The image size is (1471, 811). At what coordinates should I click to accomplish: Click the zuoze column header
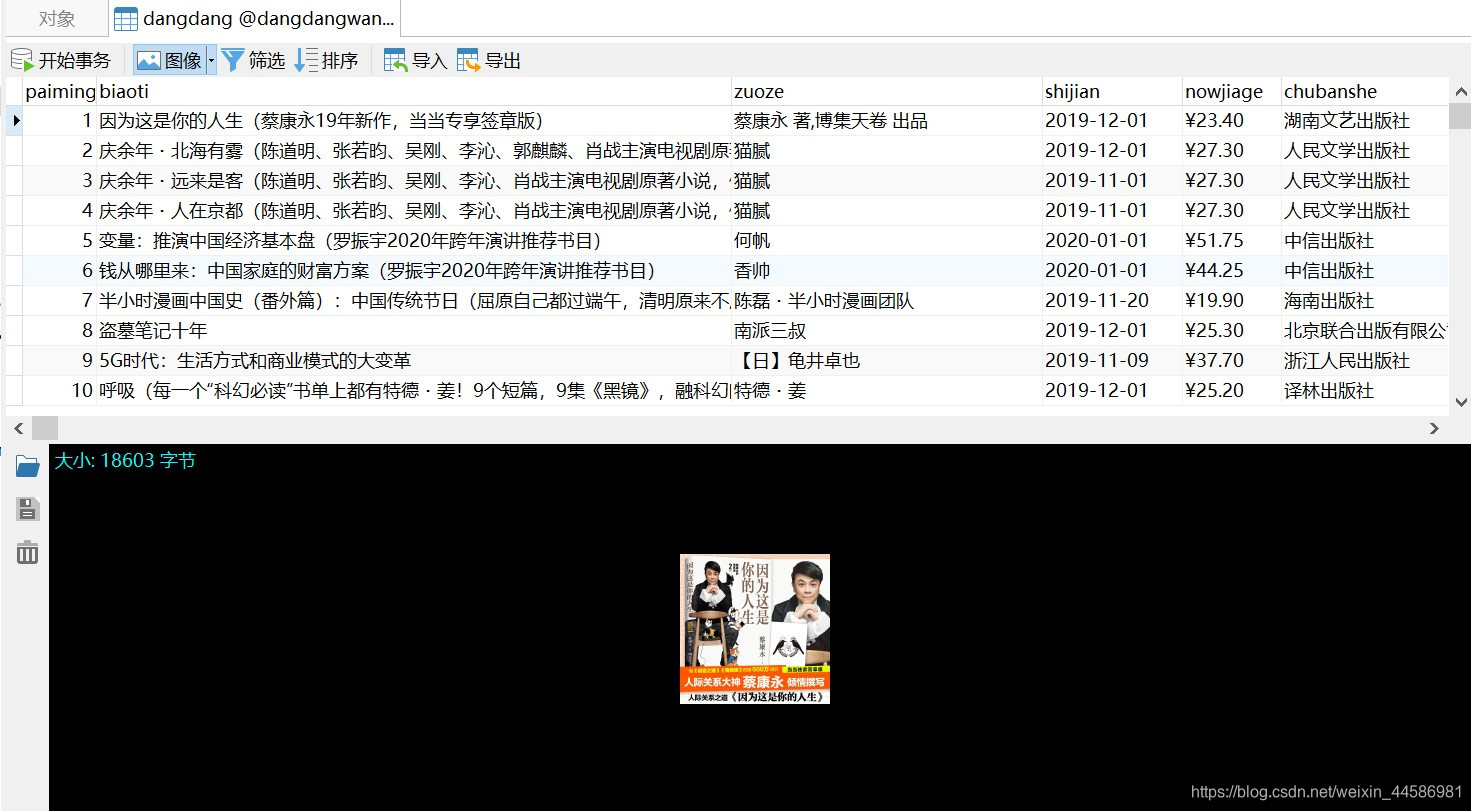[886, 92]
